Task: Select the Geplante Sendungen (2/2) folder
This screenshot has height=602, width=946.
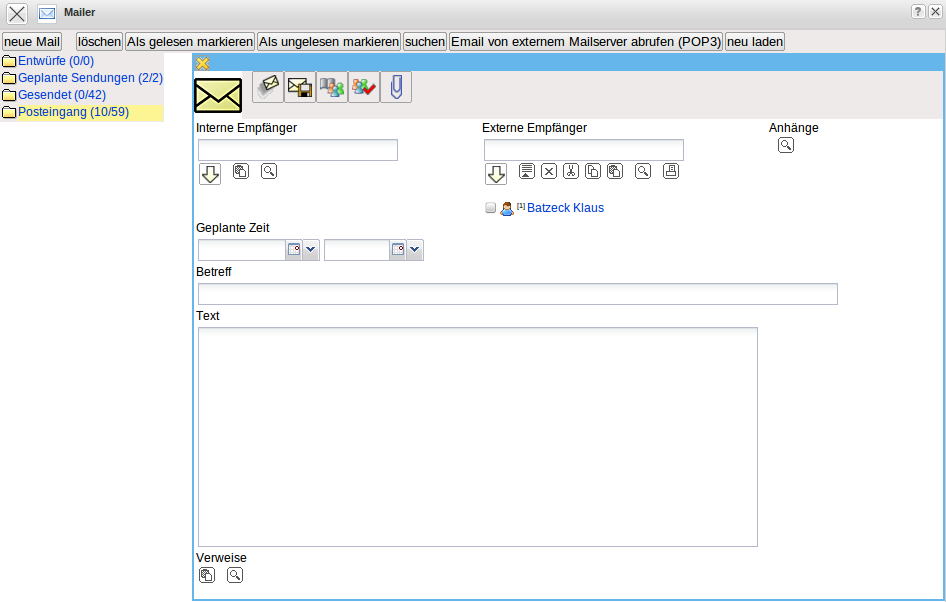Action: 90,78
